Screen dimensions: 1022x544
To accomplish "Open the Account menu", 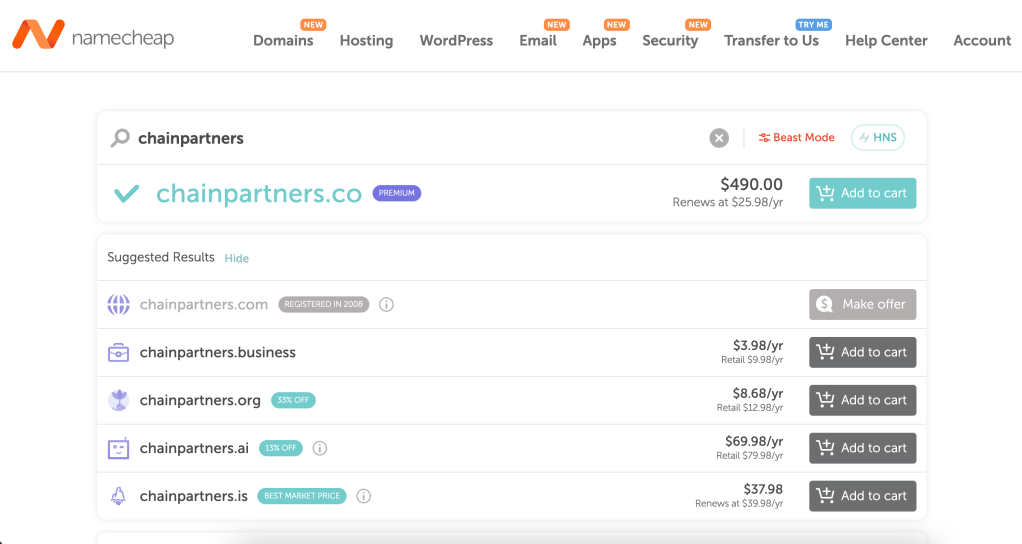I will (x=982, y=41).
